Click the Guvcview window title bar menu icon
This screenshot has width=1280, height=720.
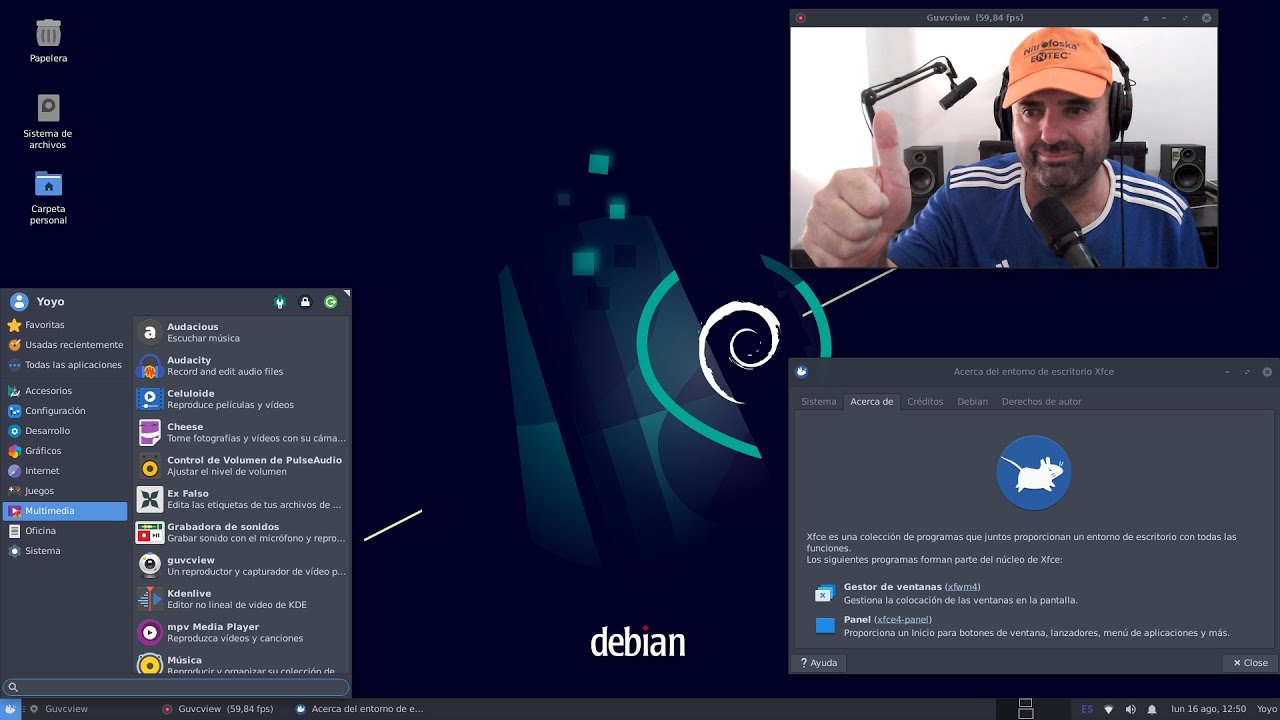[801, 18]
